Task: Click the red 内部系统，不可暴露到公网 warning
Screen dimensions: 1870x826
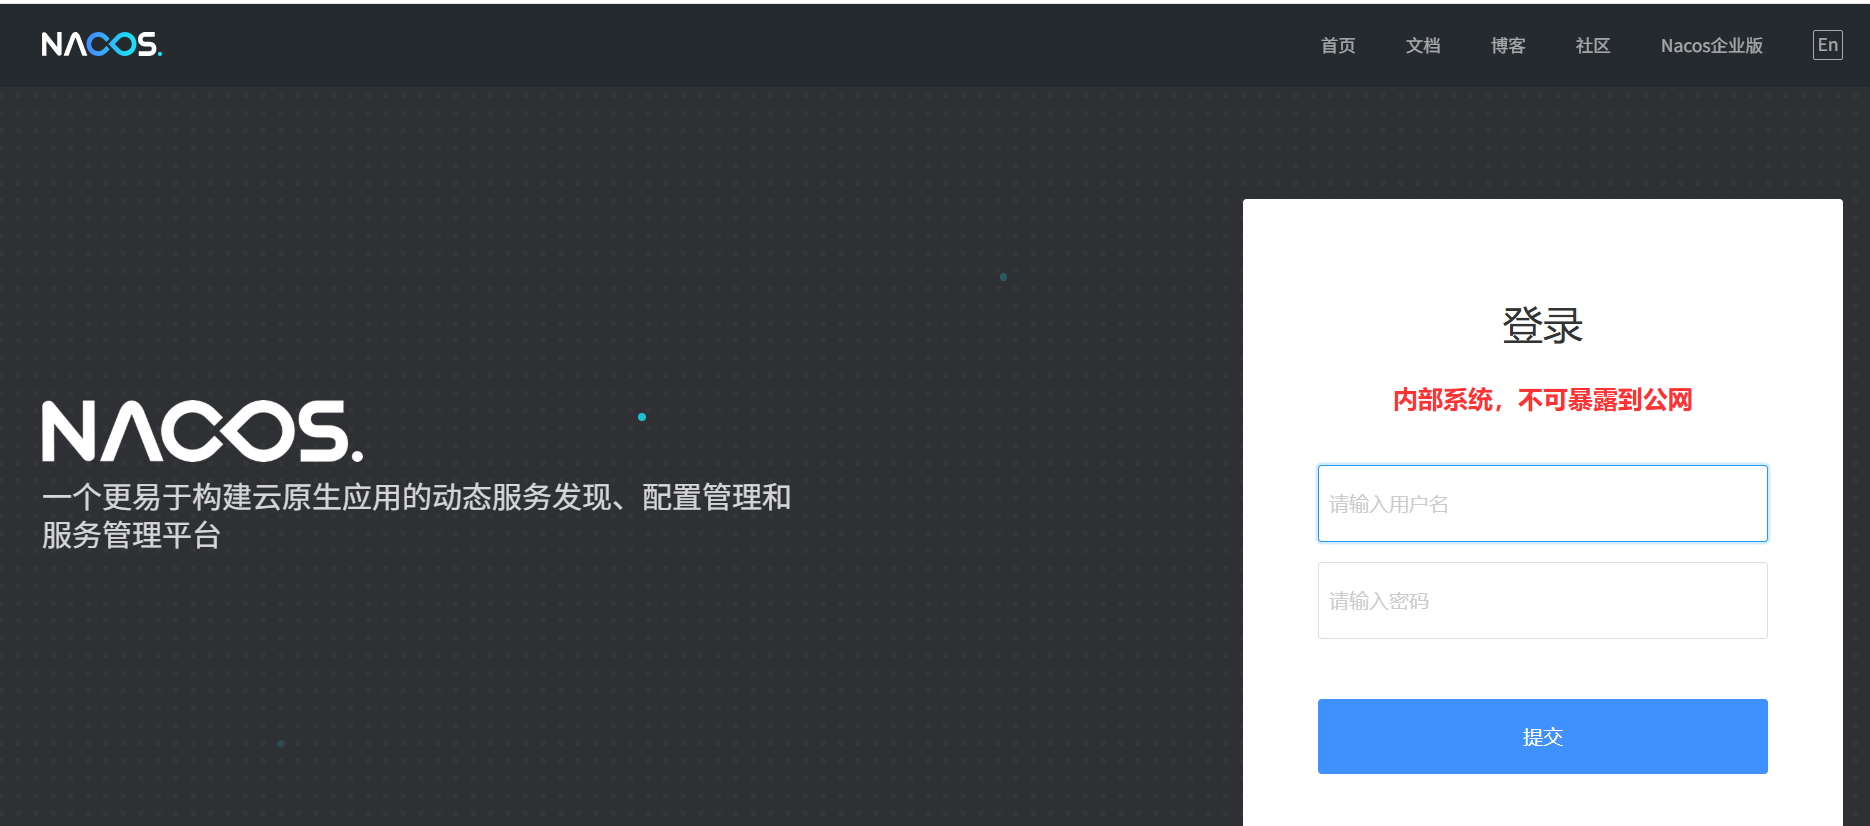Action: 1543,400
